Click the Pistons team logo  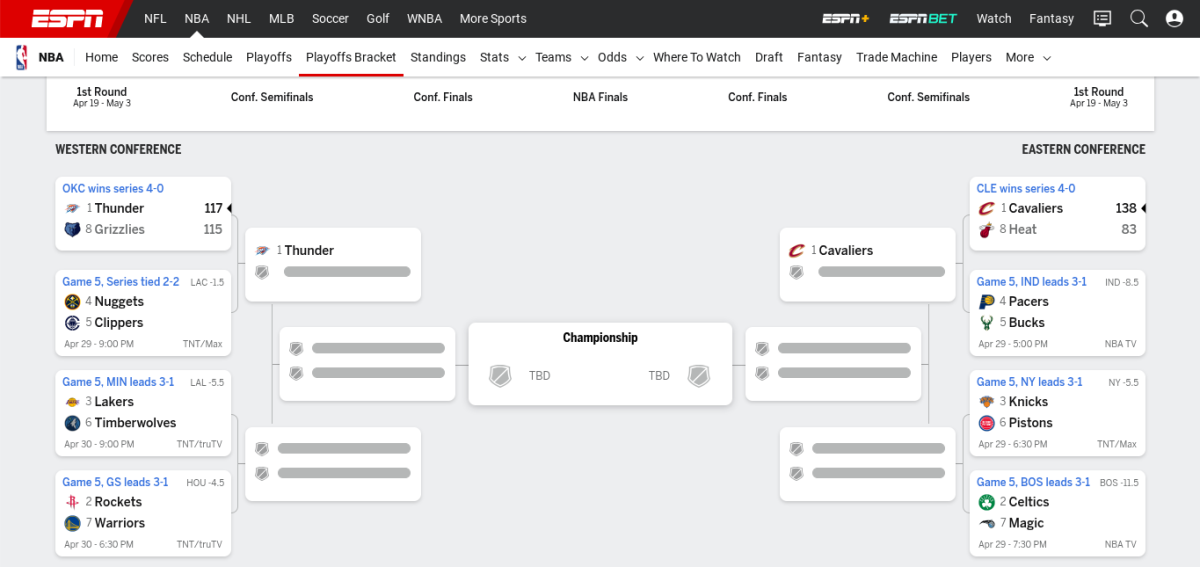pos(986,422)
